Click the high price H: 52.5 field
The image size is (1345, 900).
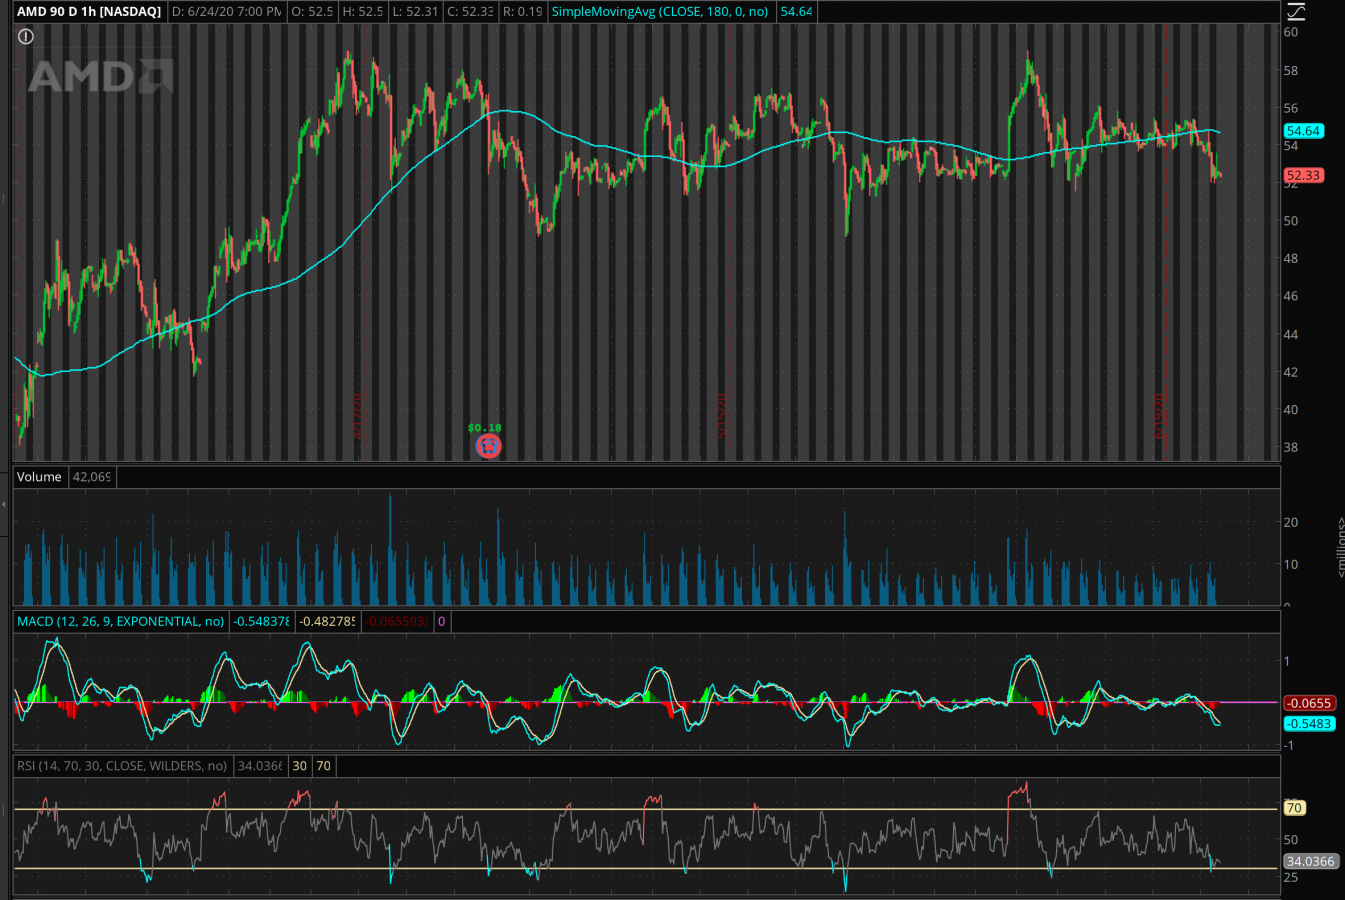coord(362,12)
